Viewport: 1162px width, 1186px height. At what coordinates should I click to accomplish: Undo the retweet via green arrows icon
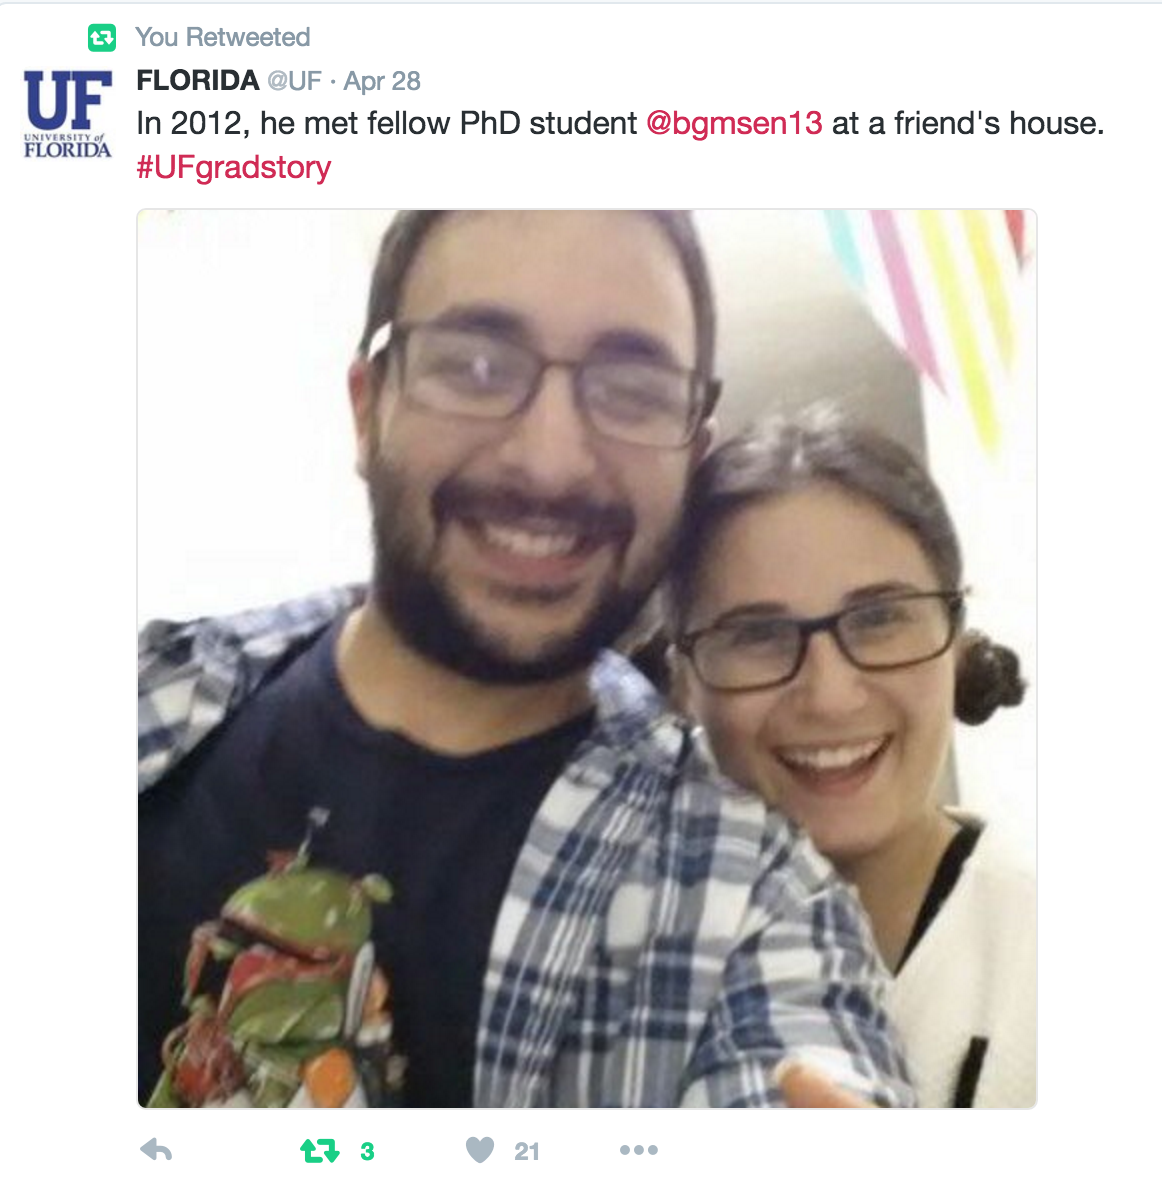pyautogui.click(x=319, y=1151)
